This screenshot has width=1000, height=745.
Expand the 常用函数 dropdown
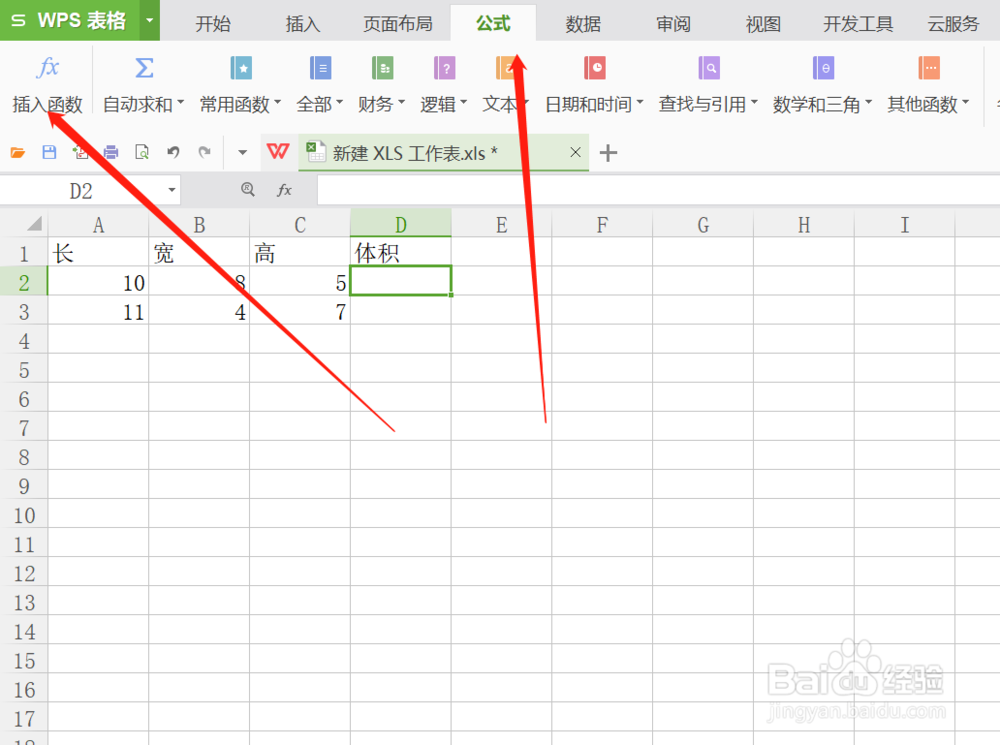click(277, 102)
